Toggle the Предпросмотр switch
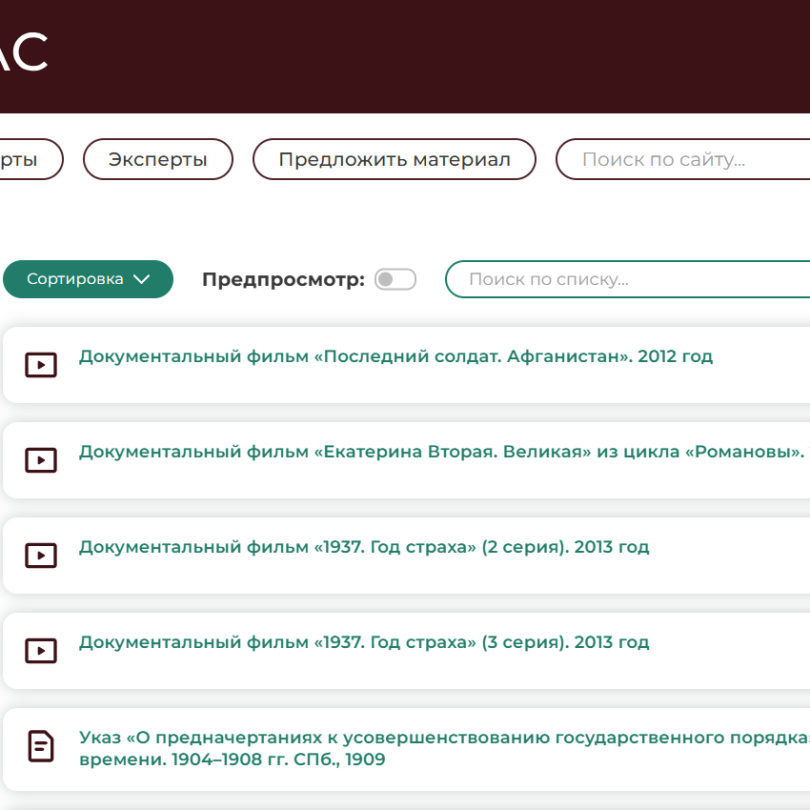The height and width of the screenshot is (810, 810). click(395, 280)
